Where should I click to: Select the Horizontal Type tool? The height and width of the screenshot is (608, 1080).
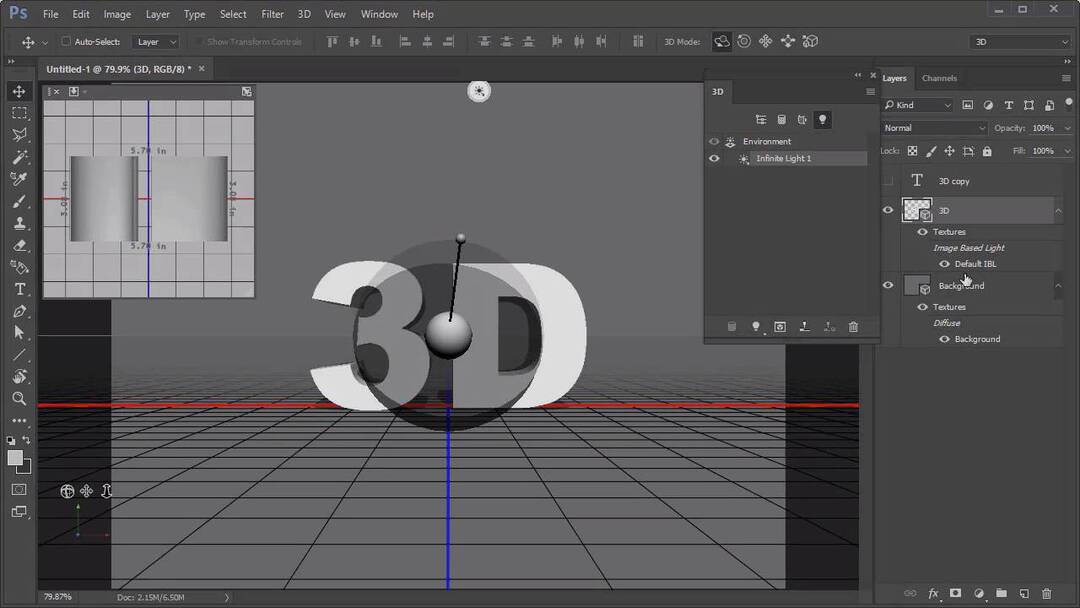point(19,289)
